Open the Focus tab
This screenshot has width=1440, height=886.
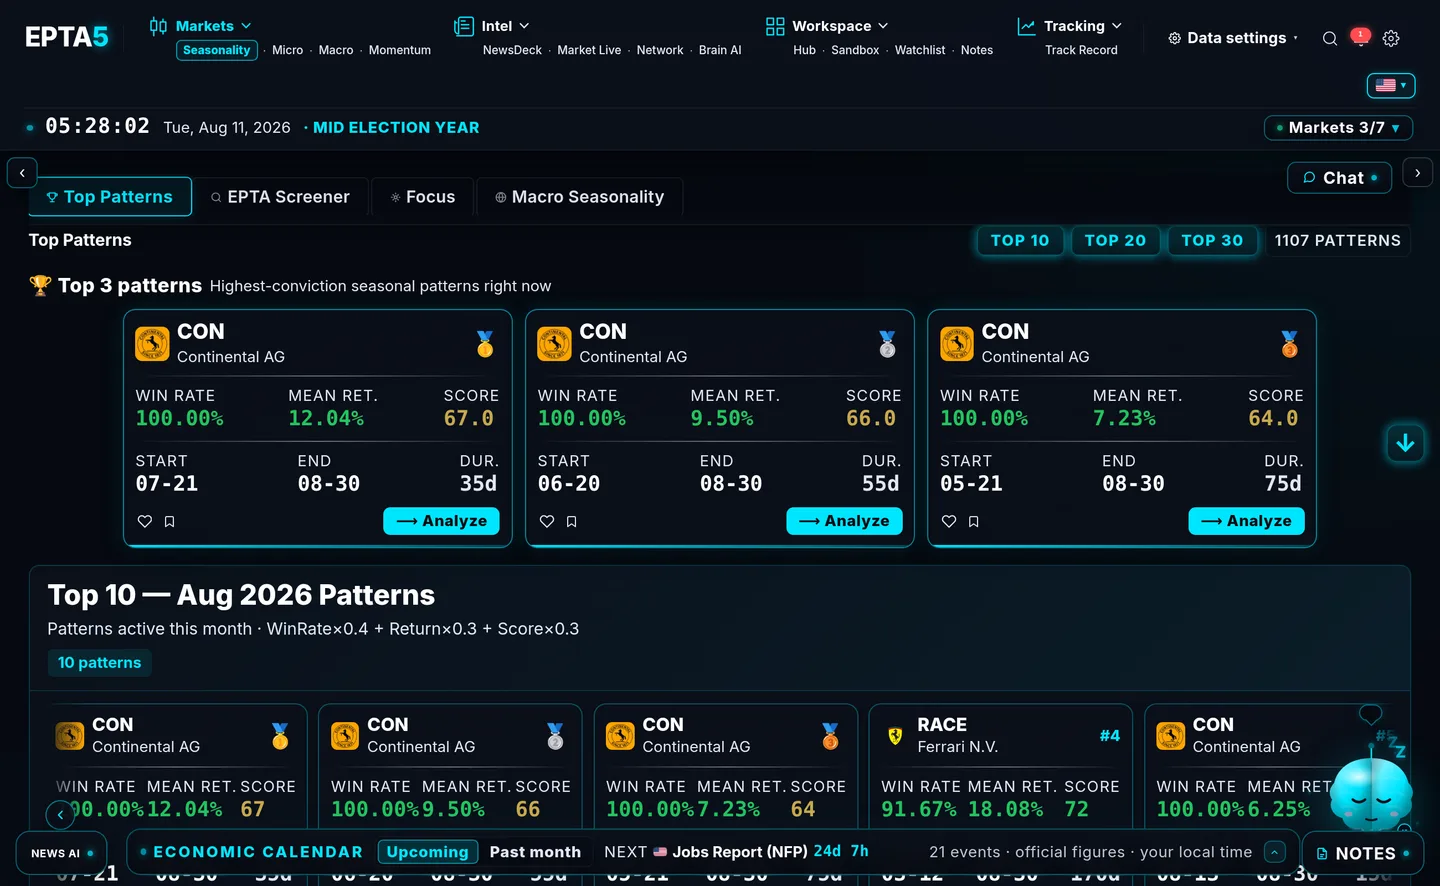coord(423,197)
